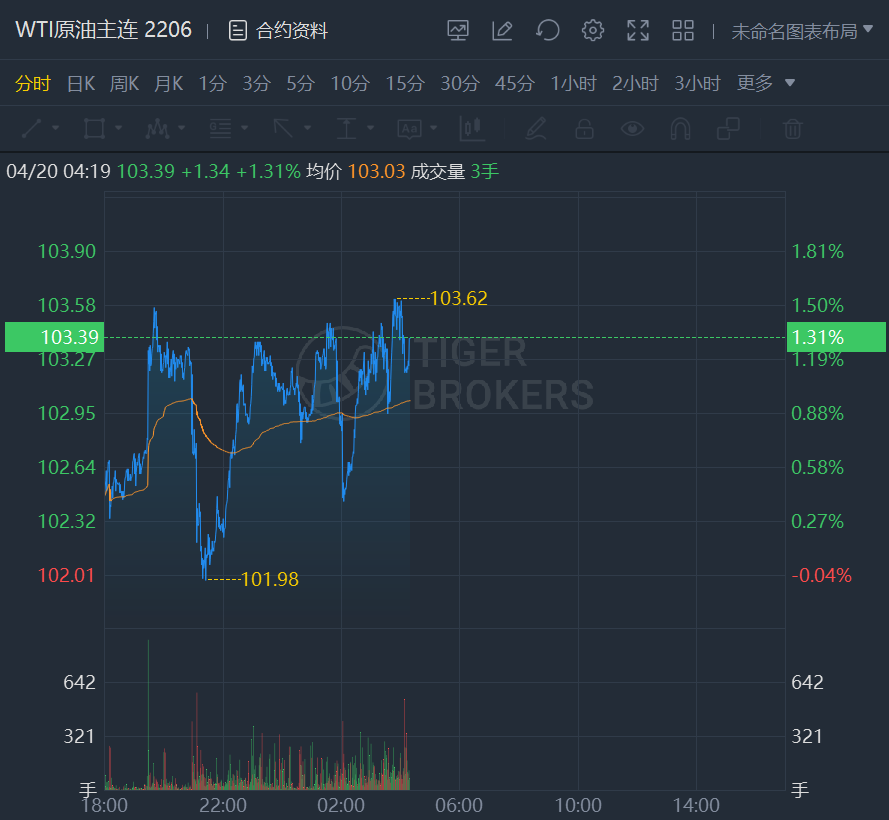Select the 15分 timeframe tab

(x=405, y=83)
